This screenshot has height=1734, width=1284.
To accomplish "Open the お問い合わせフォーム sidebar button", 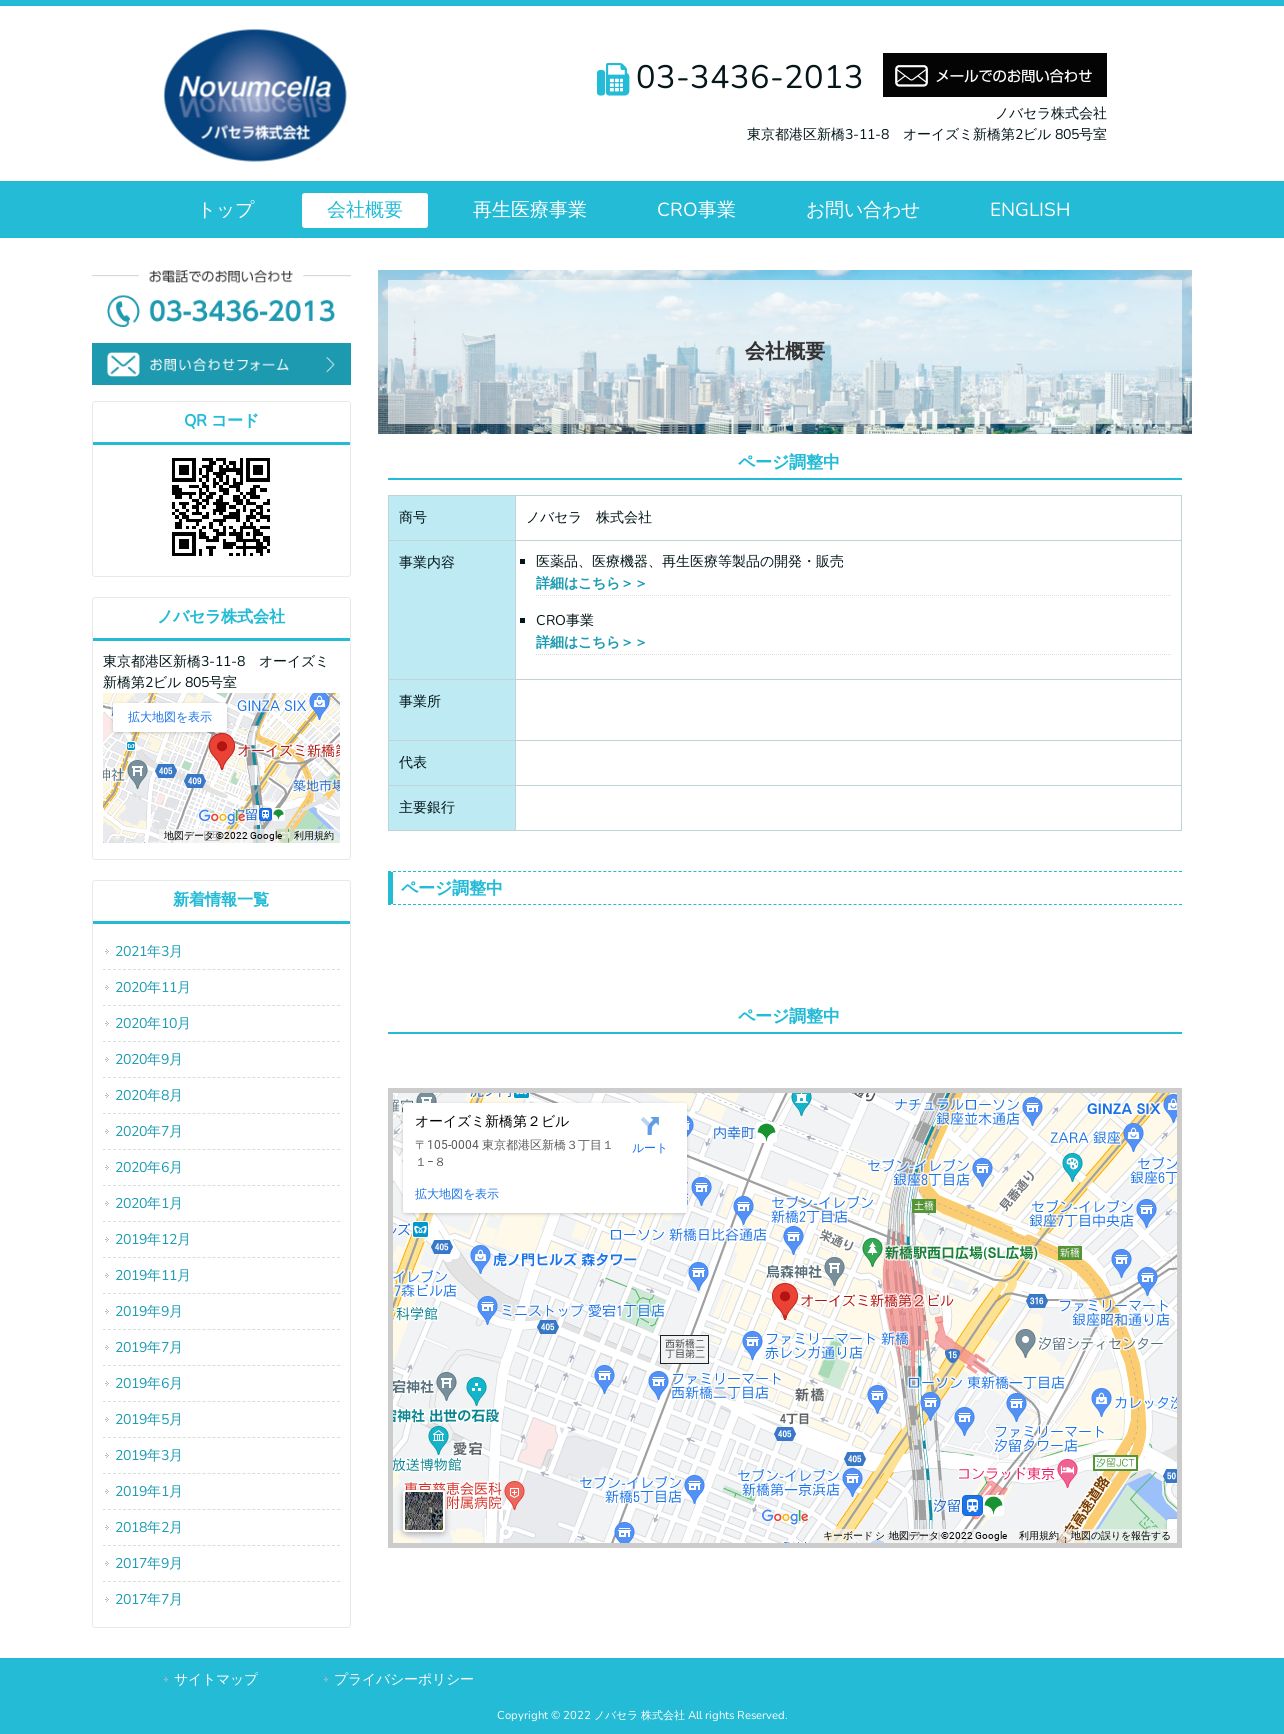I will click(x=221, y=364).
